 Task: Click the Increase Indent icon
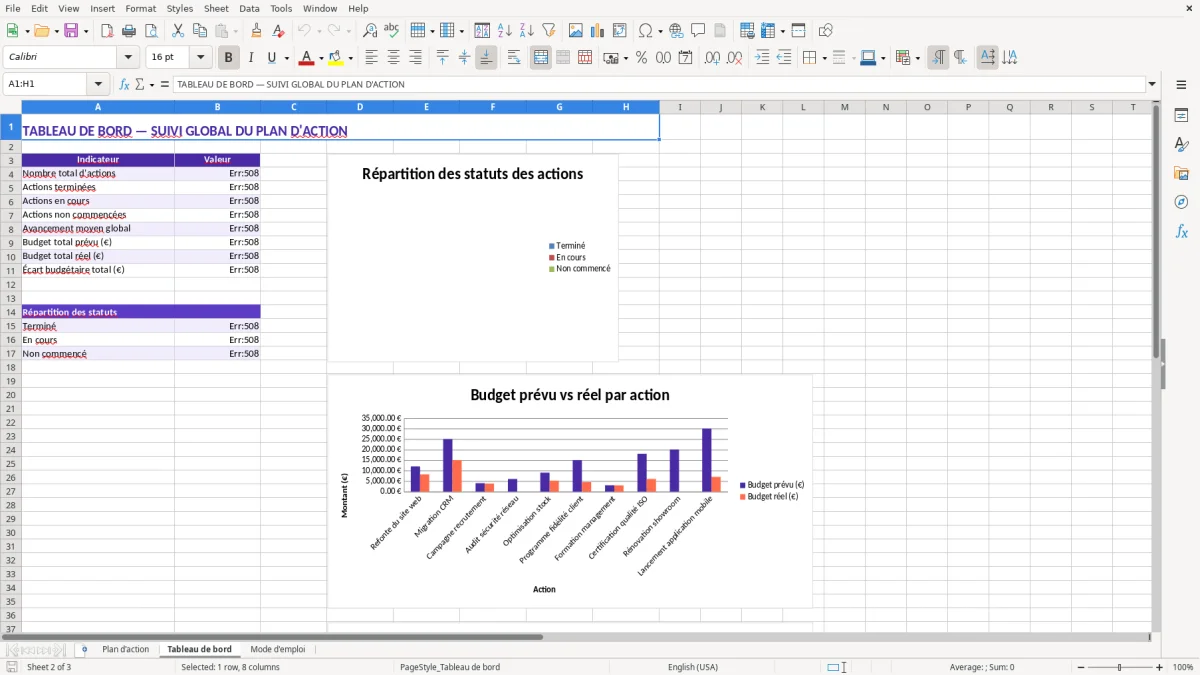pyautogui.click(x=762, y=58)
